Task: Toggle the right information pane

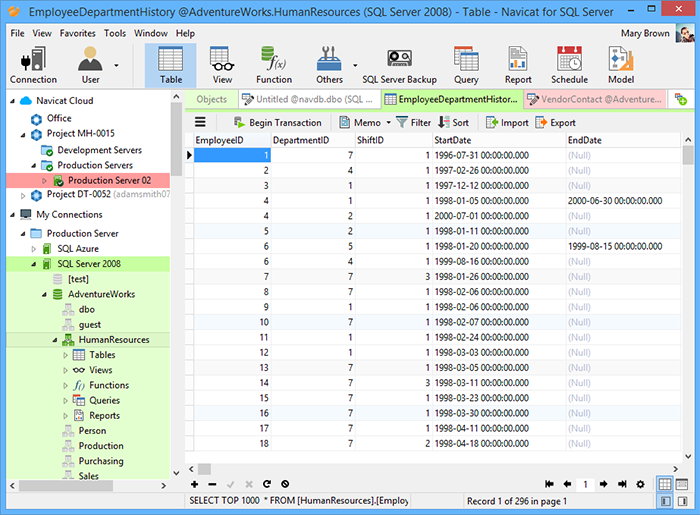Action: pyautogui.click(x=682, y=502)
